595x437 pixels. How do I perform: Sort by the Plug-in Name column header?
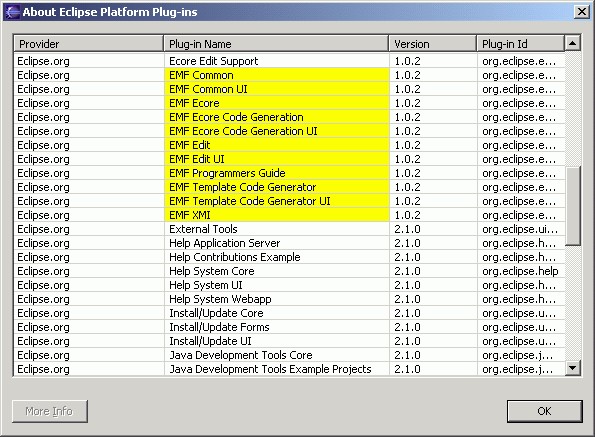point(276,44)
